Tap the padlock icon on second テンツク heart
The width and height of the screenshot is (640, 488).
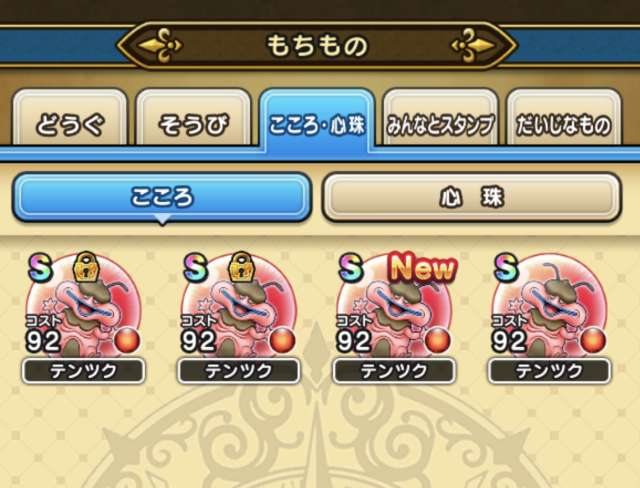[241, 267]
